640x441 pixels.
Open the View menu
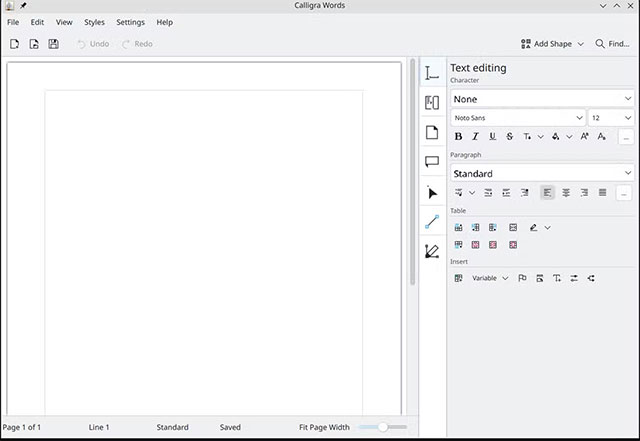pos(64,22)
